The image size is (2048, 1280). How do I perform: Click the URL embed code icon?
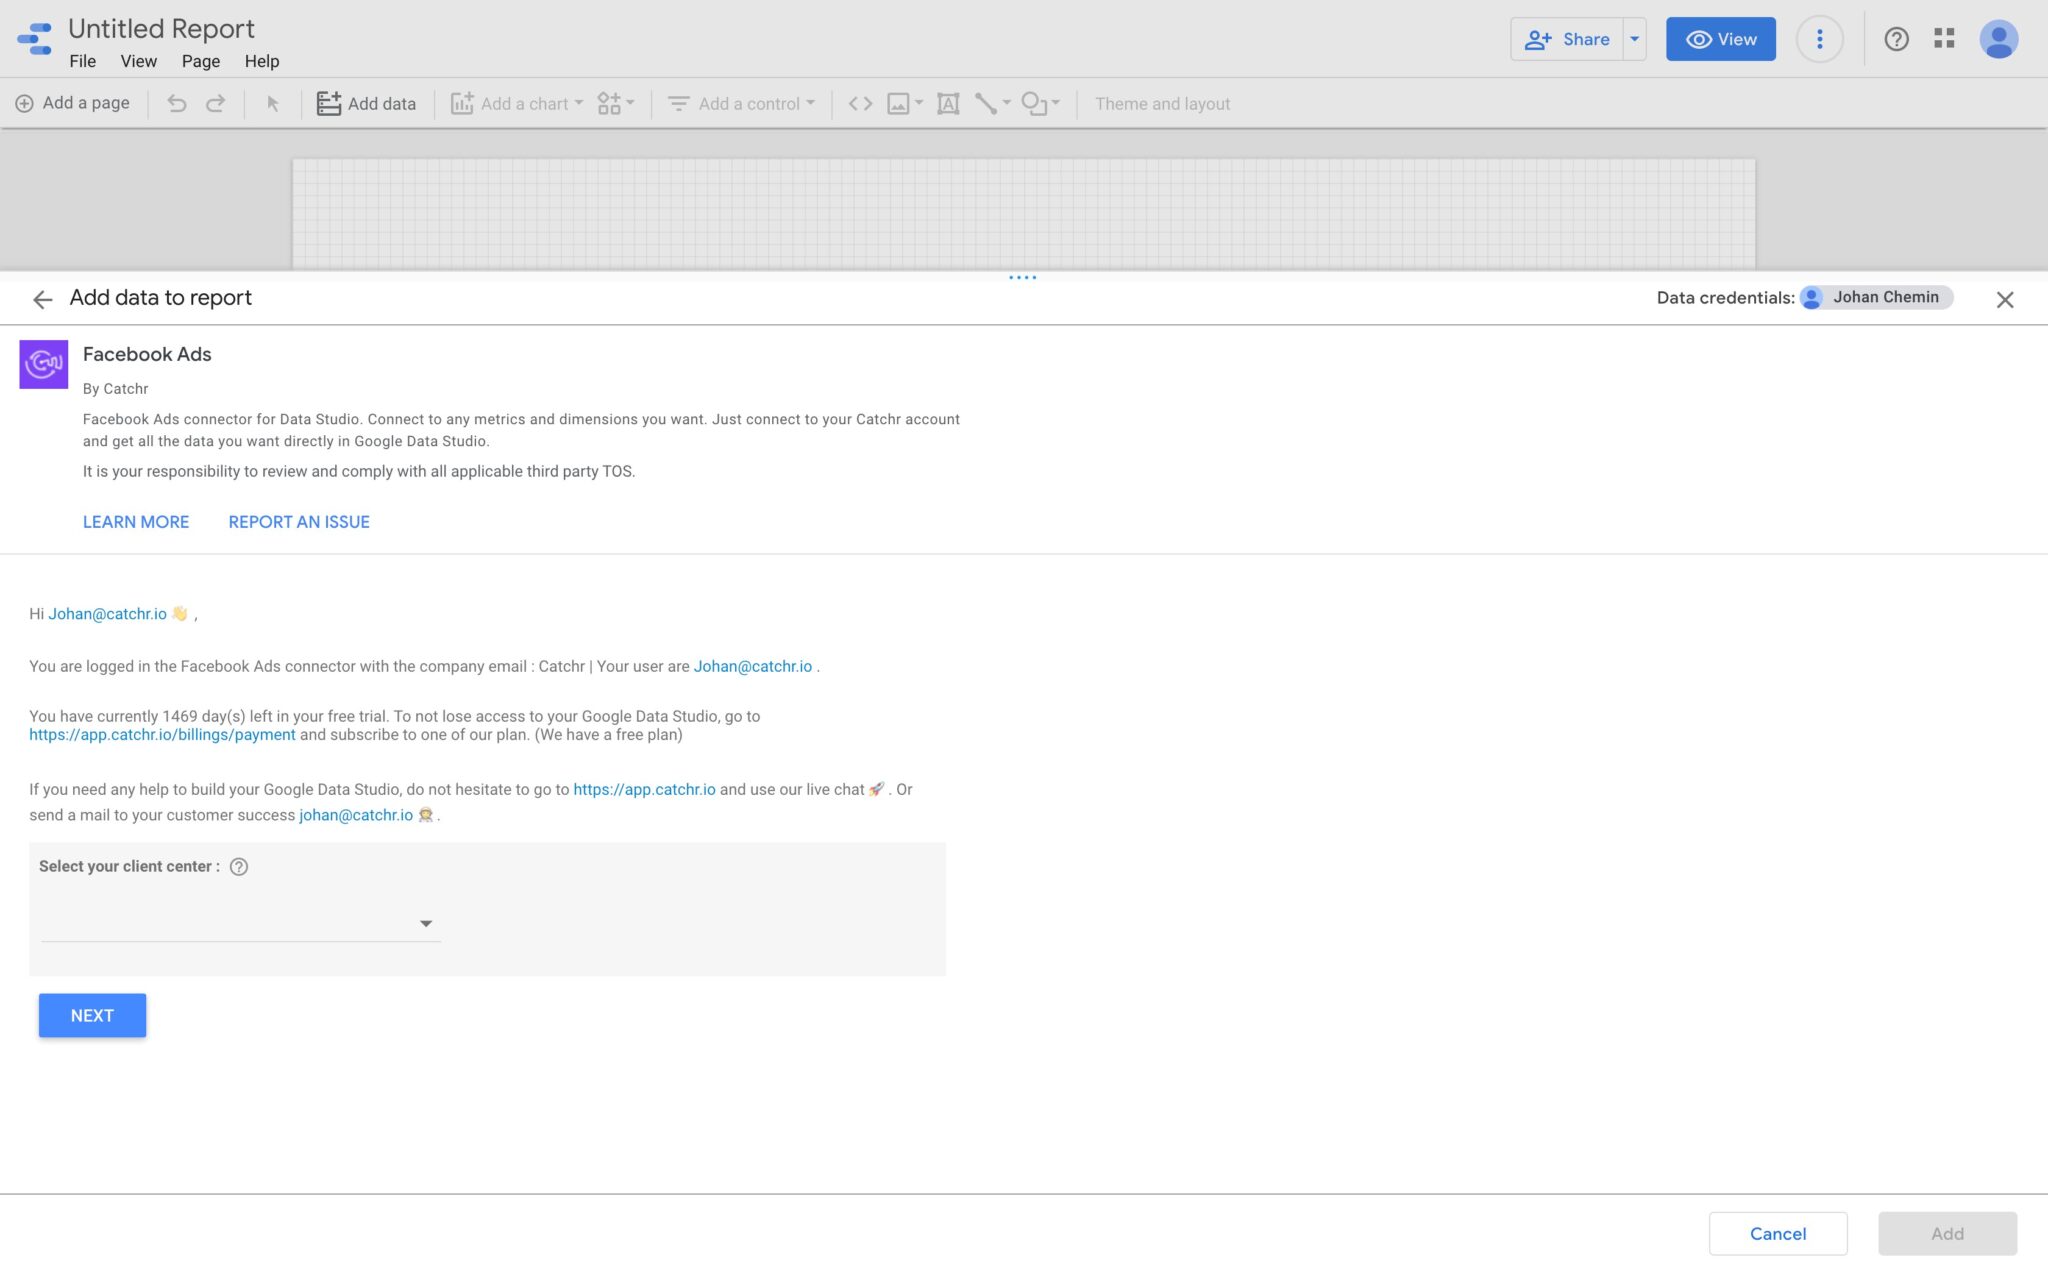point(860,104)
